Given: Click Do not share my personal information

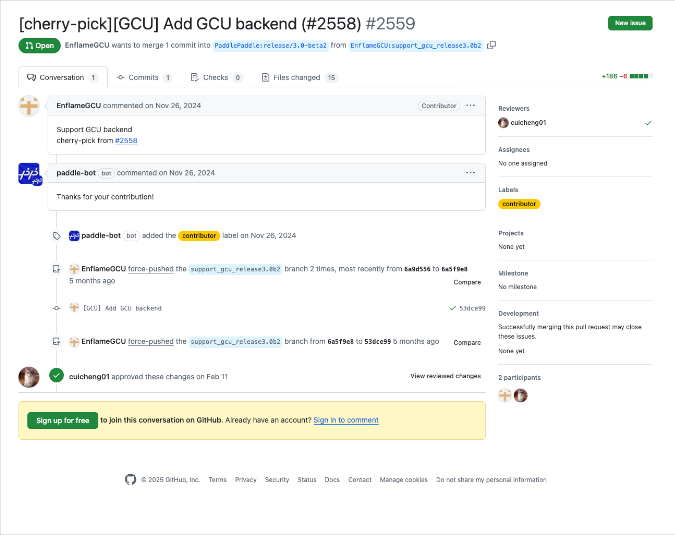Looking at the screenshot, I should click(491, 480).
